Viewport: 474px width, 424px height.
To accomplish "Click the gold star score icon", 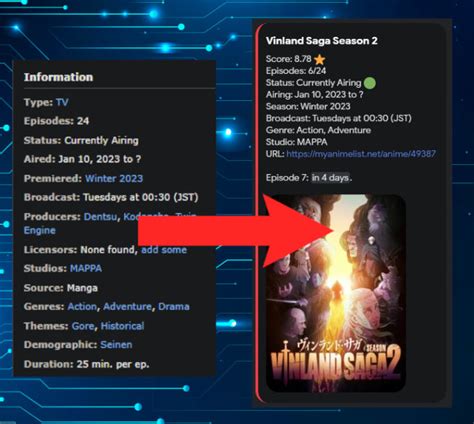I will pos(319,60).
